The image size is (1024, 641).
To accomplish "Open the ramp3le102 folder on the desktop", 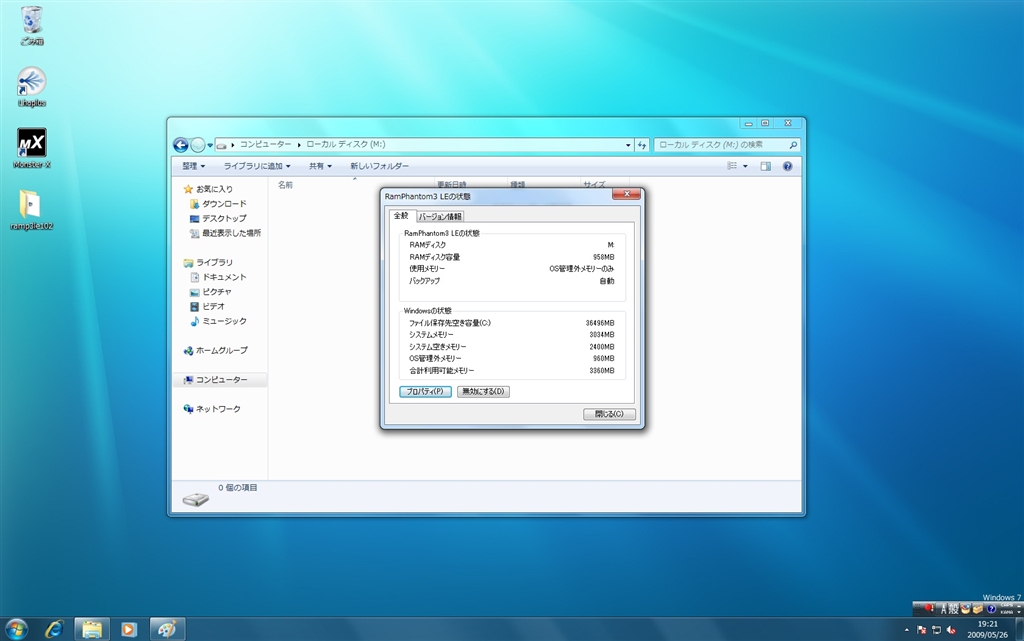I will pos(32,207).
